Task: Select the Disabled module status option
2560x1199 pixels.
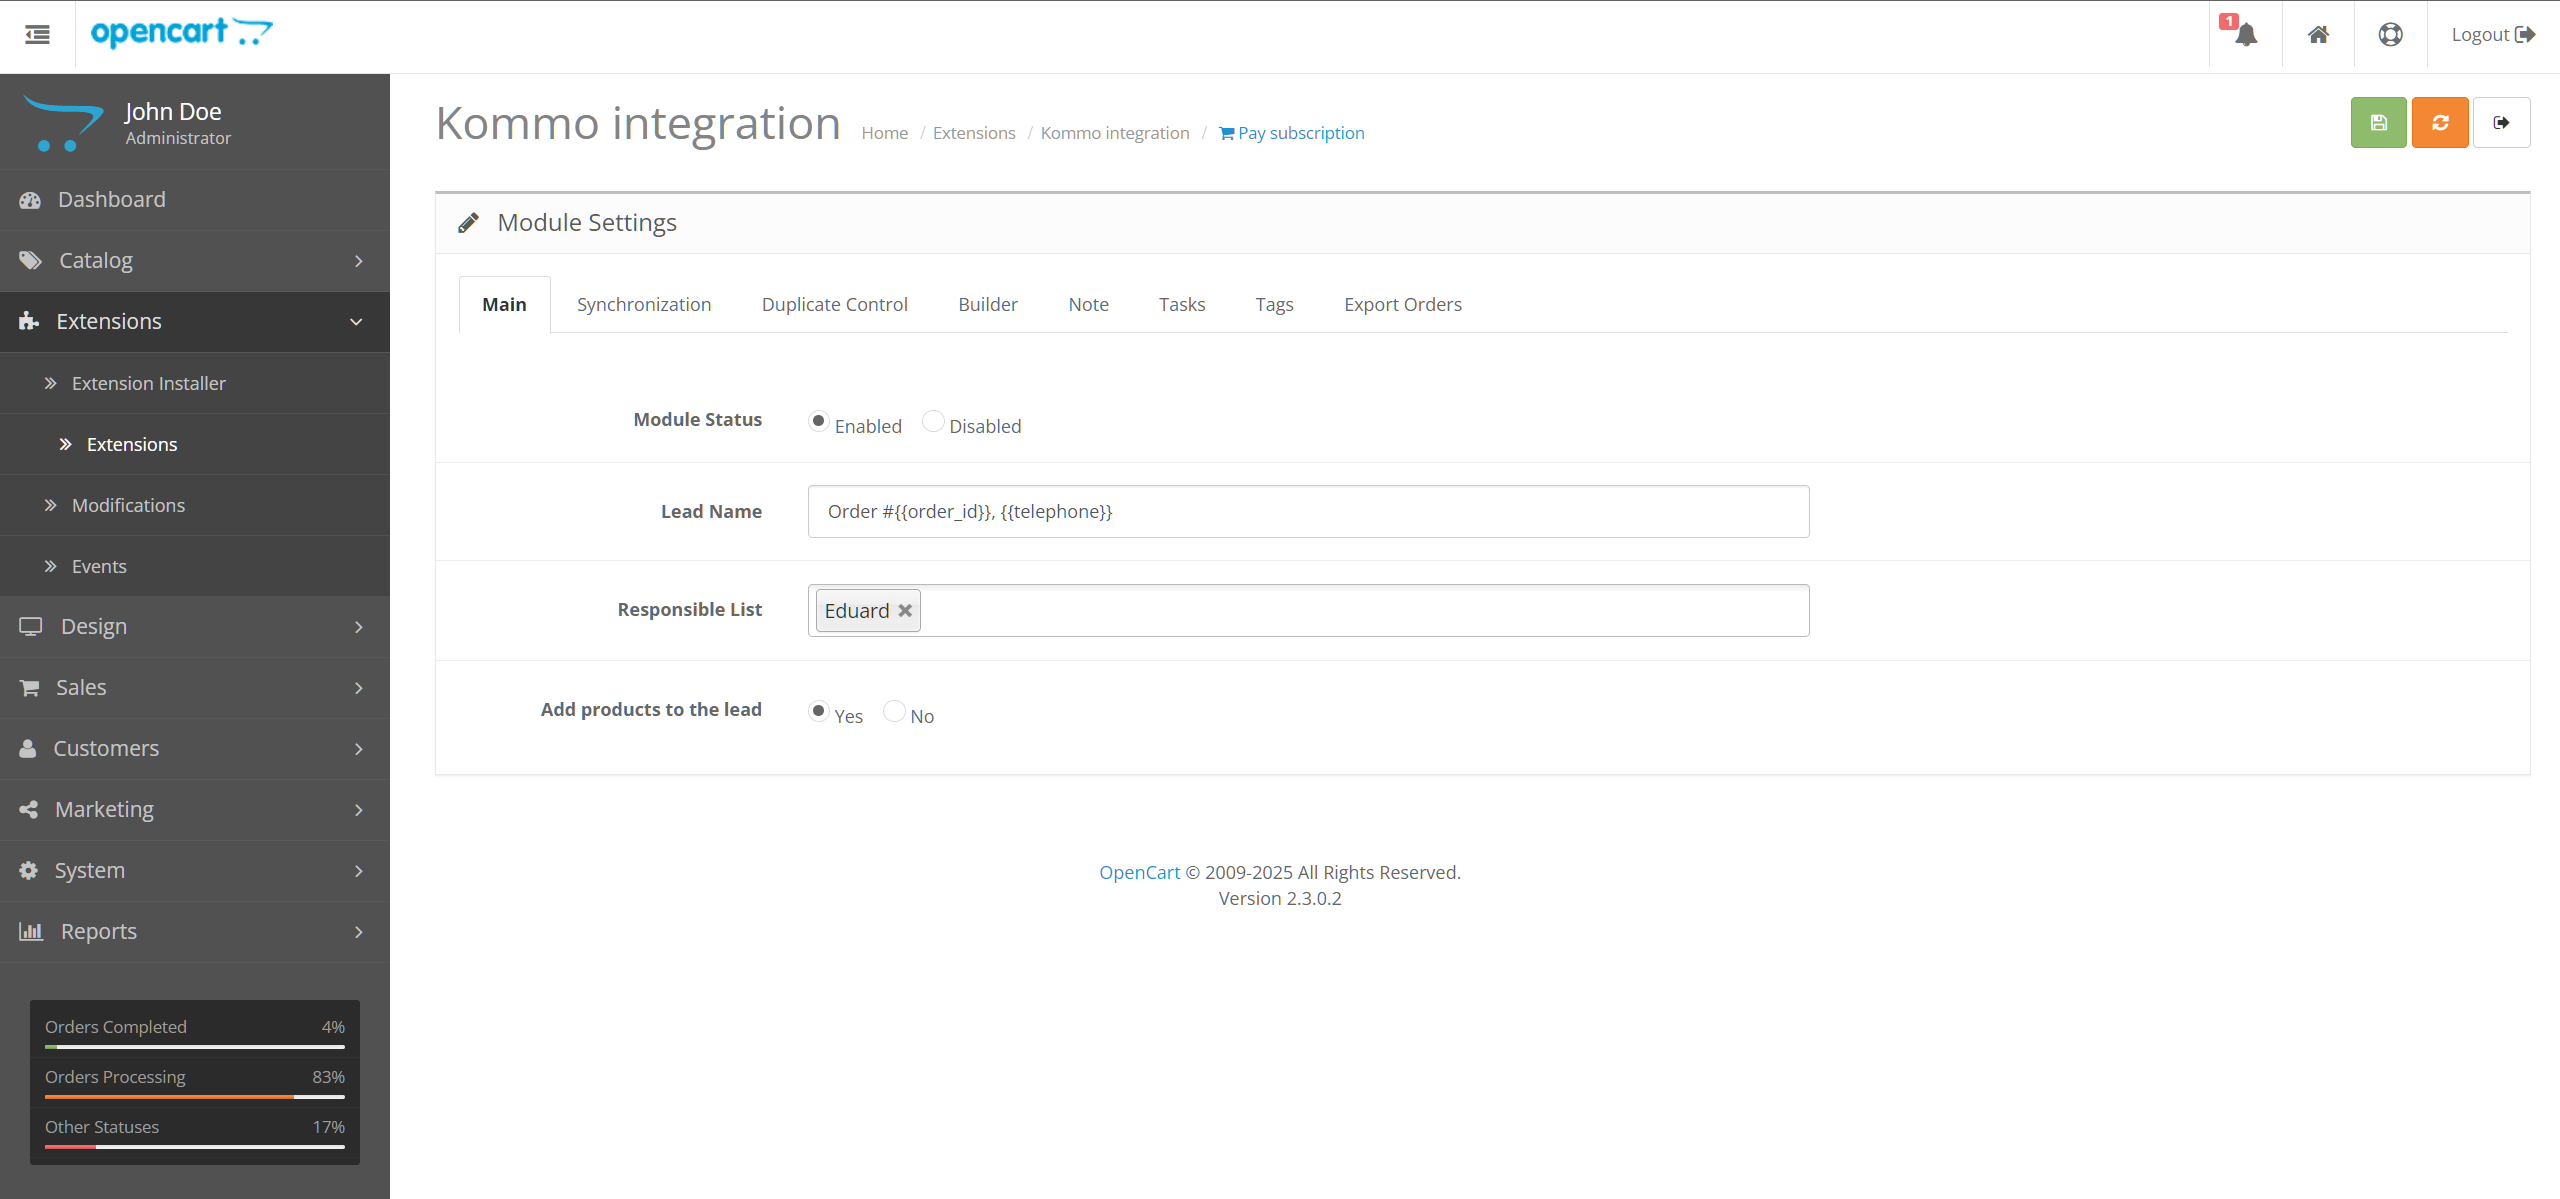Action: 932,421
